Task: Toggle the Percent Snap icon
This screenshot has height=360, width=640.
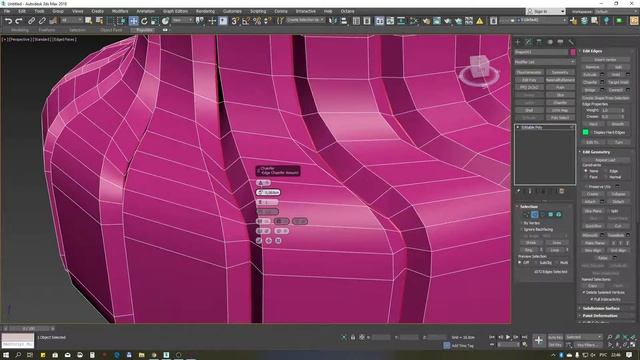Action: [257, 21]
